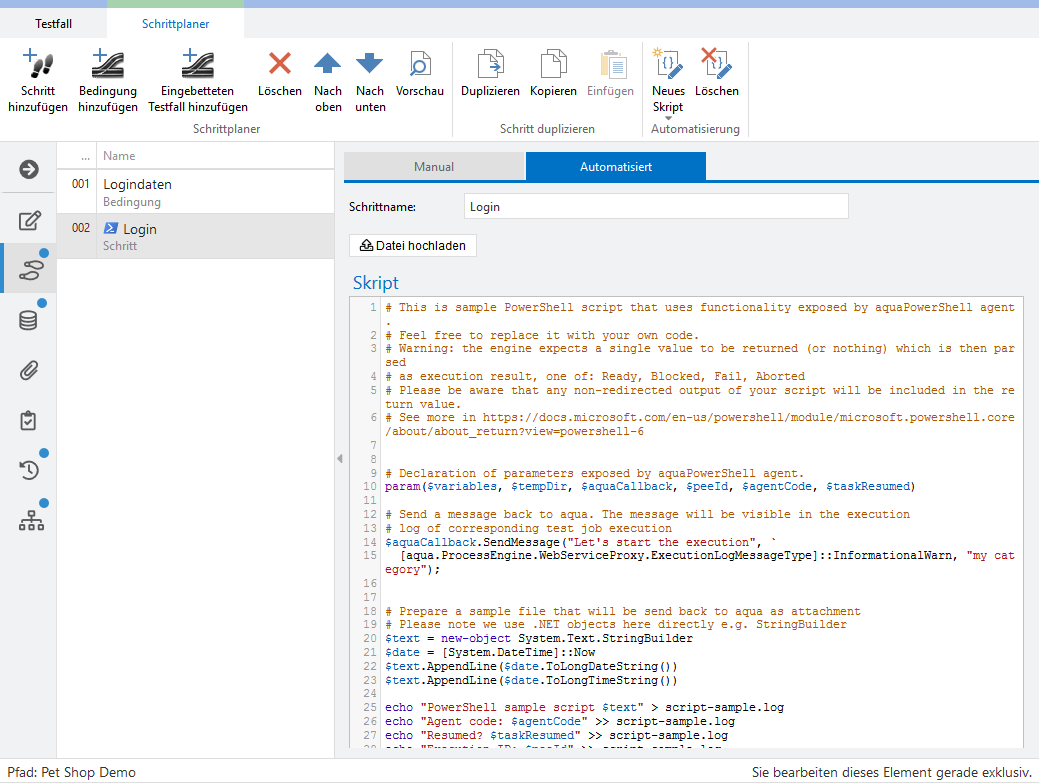The height and width of the screenshot is (784, 1039).
Task: Move step down with Nach unten arrow
Action: pyautogui.click(x=370, y=64)
